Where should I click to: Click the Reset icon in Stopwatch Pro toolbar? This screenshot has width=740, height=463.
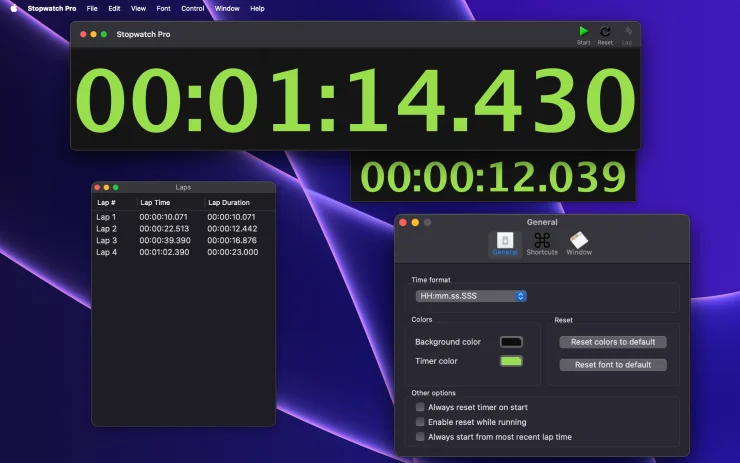point(605,32)
